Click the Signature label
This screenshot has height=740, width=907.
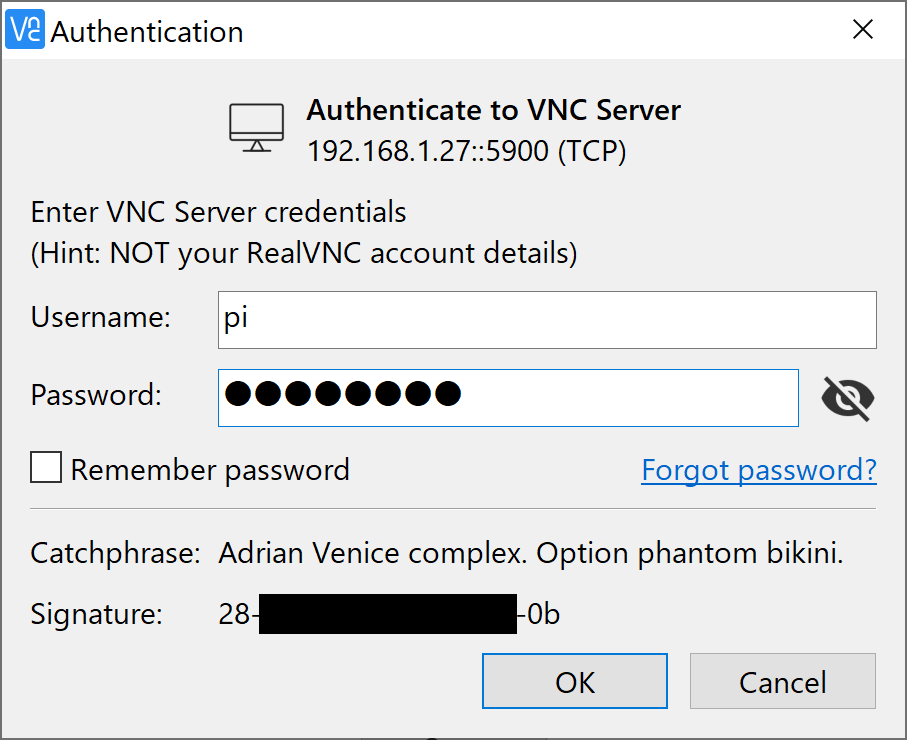(x=96, y=613)
